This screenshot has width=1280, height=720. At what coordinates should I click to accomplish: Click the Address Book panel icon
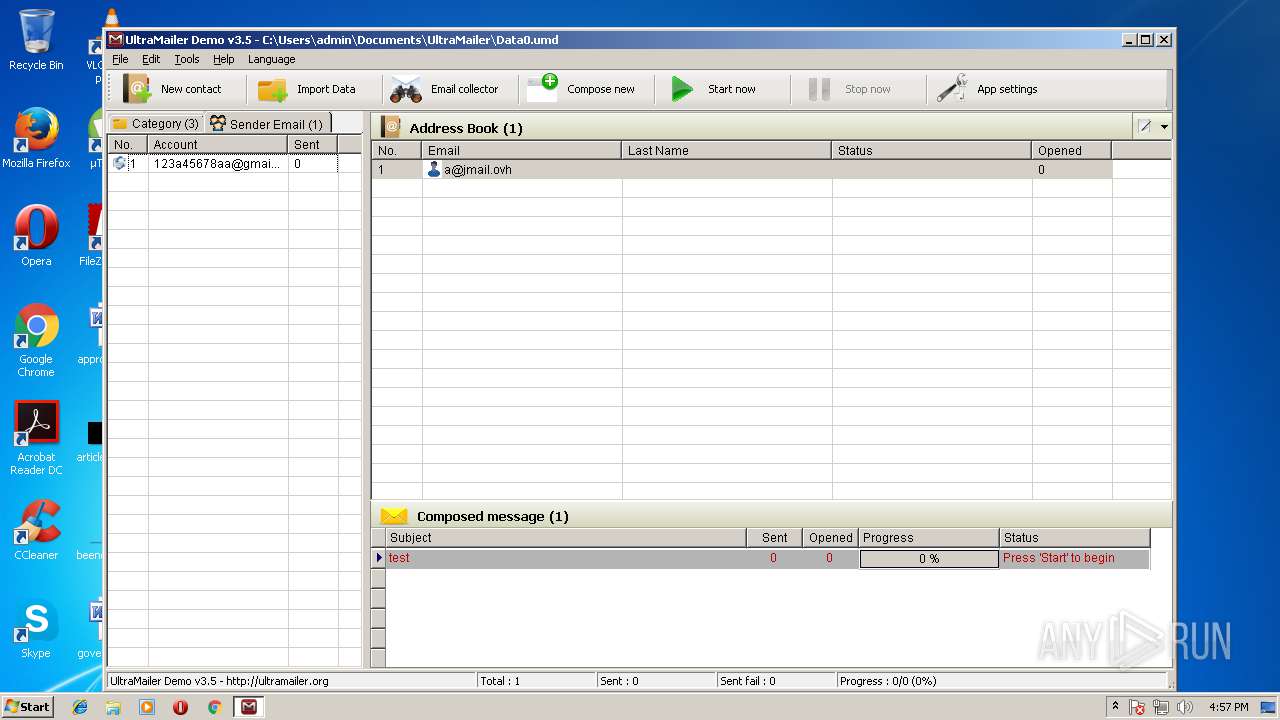pos(392,127)
